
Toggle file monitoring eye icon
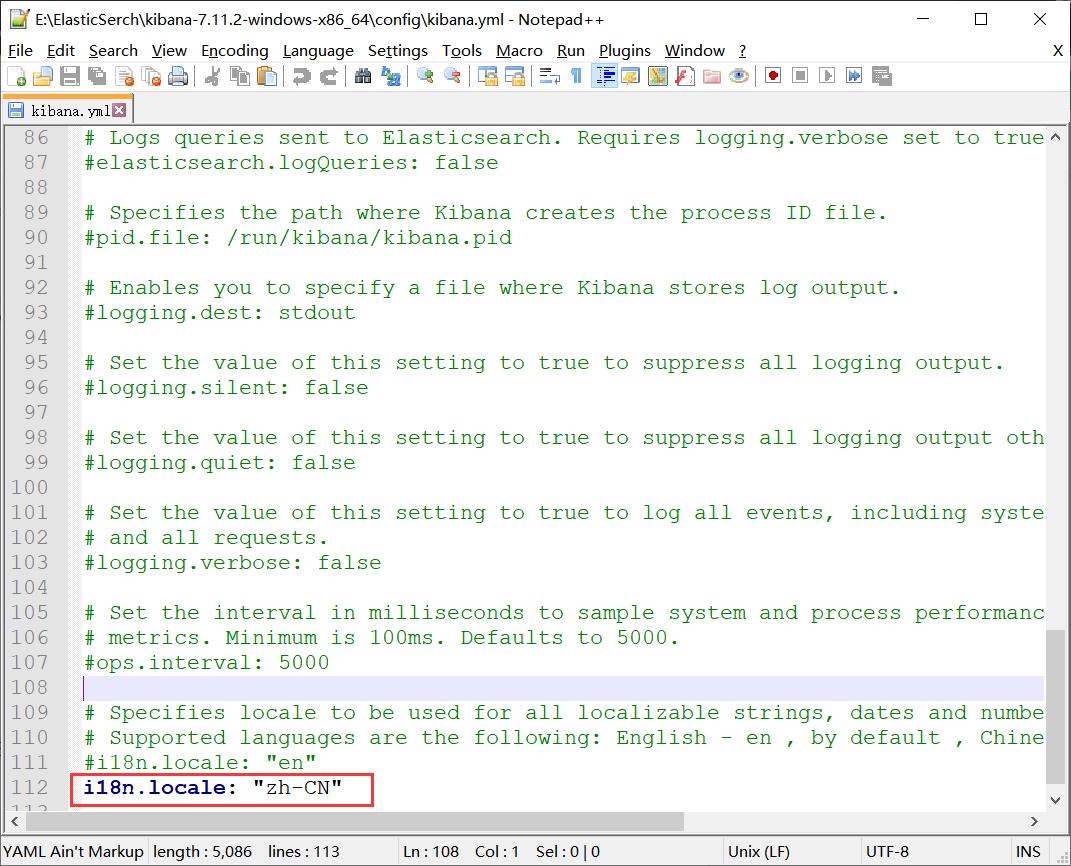(738, 76)
